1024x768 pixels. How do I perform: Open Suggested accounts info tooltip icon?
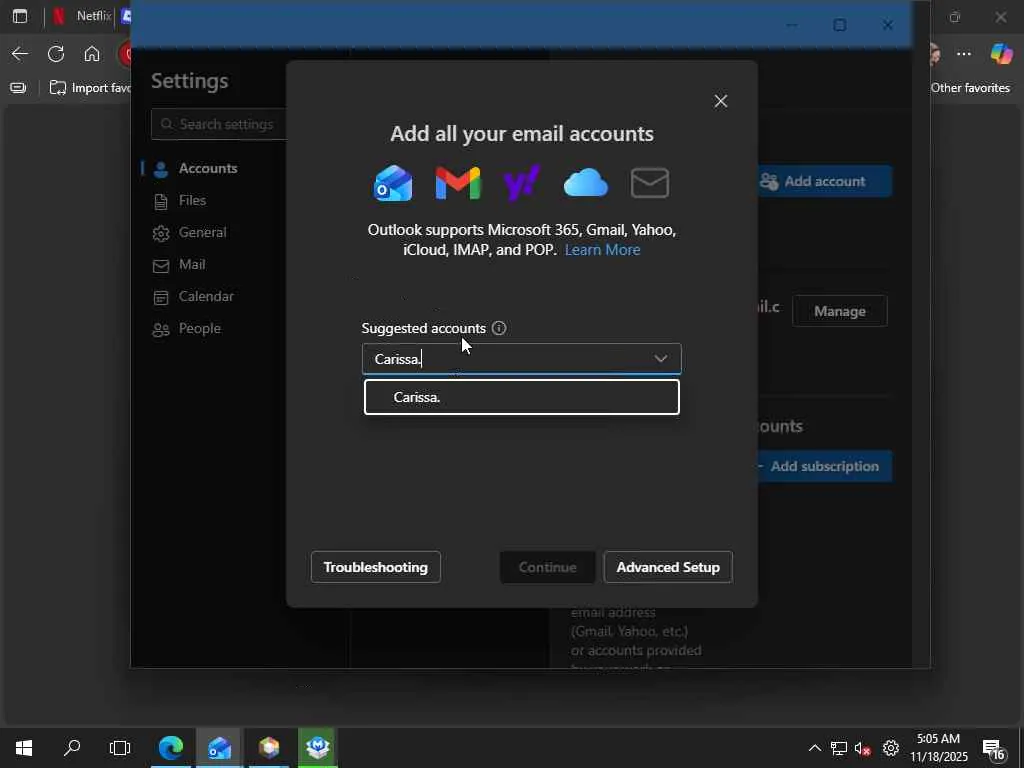[x=499, y=328]
